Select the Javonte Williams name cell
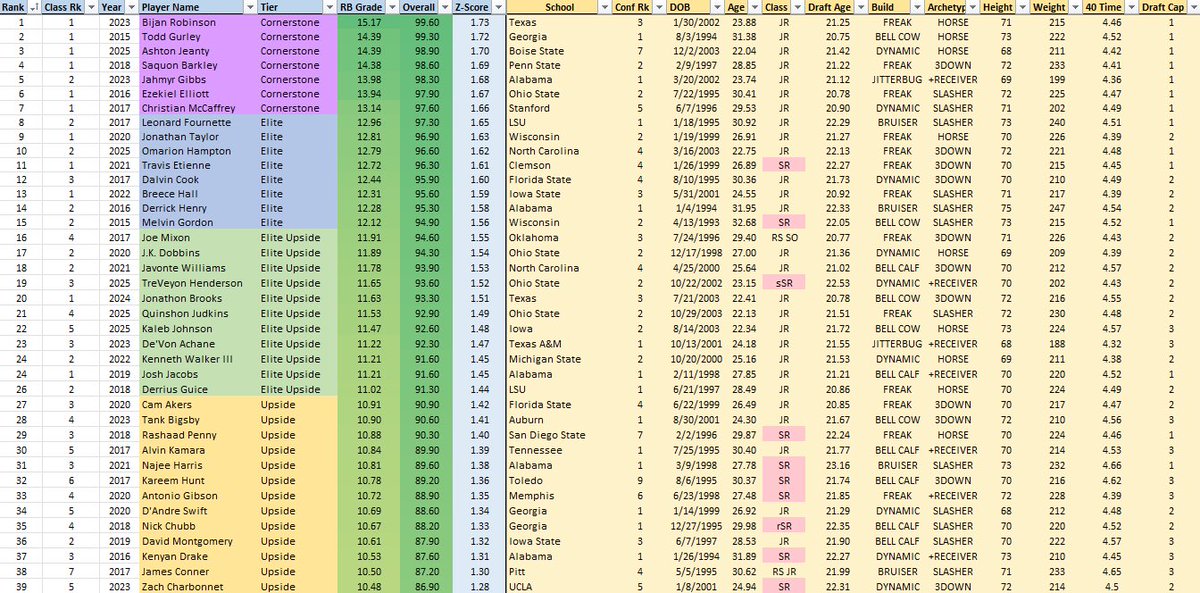This screenshot has width=1200, height=593. point(198,268)
